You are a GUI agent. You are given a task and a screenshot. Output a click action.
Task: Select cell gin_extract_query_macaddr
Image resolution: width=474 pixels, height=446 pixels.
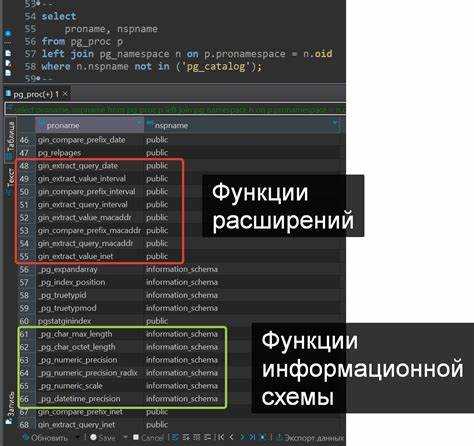[85, 243]
